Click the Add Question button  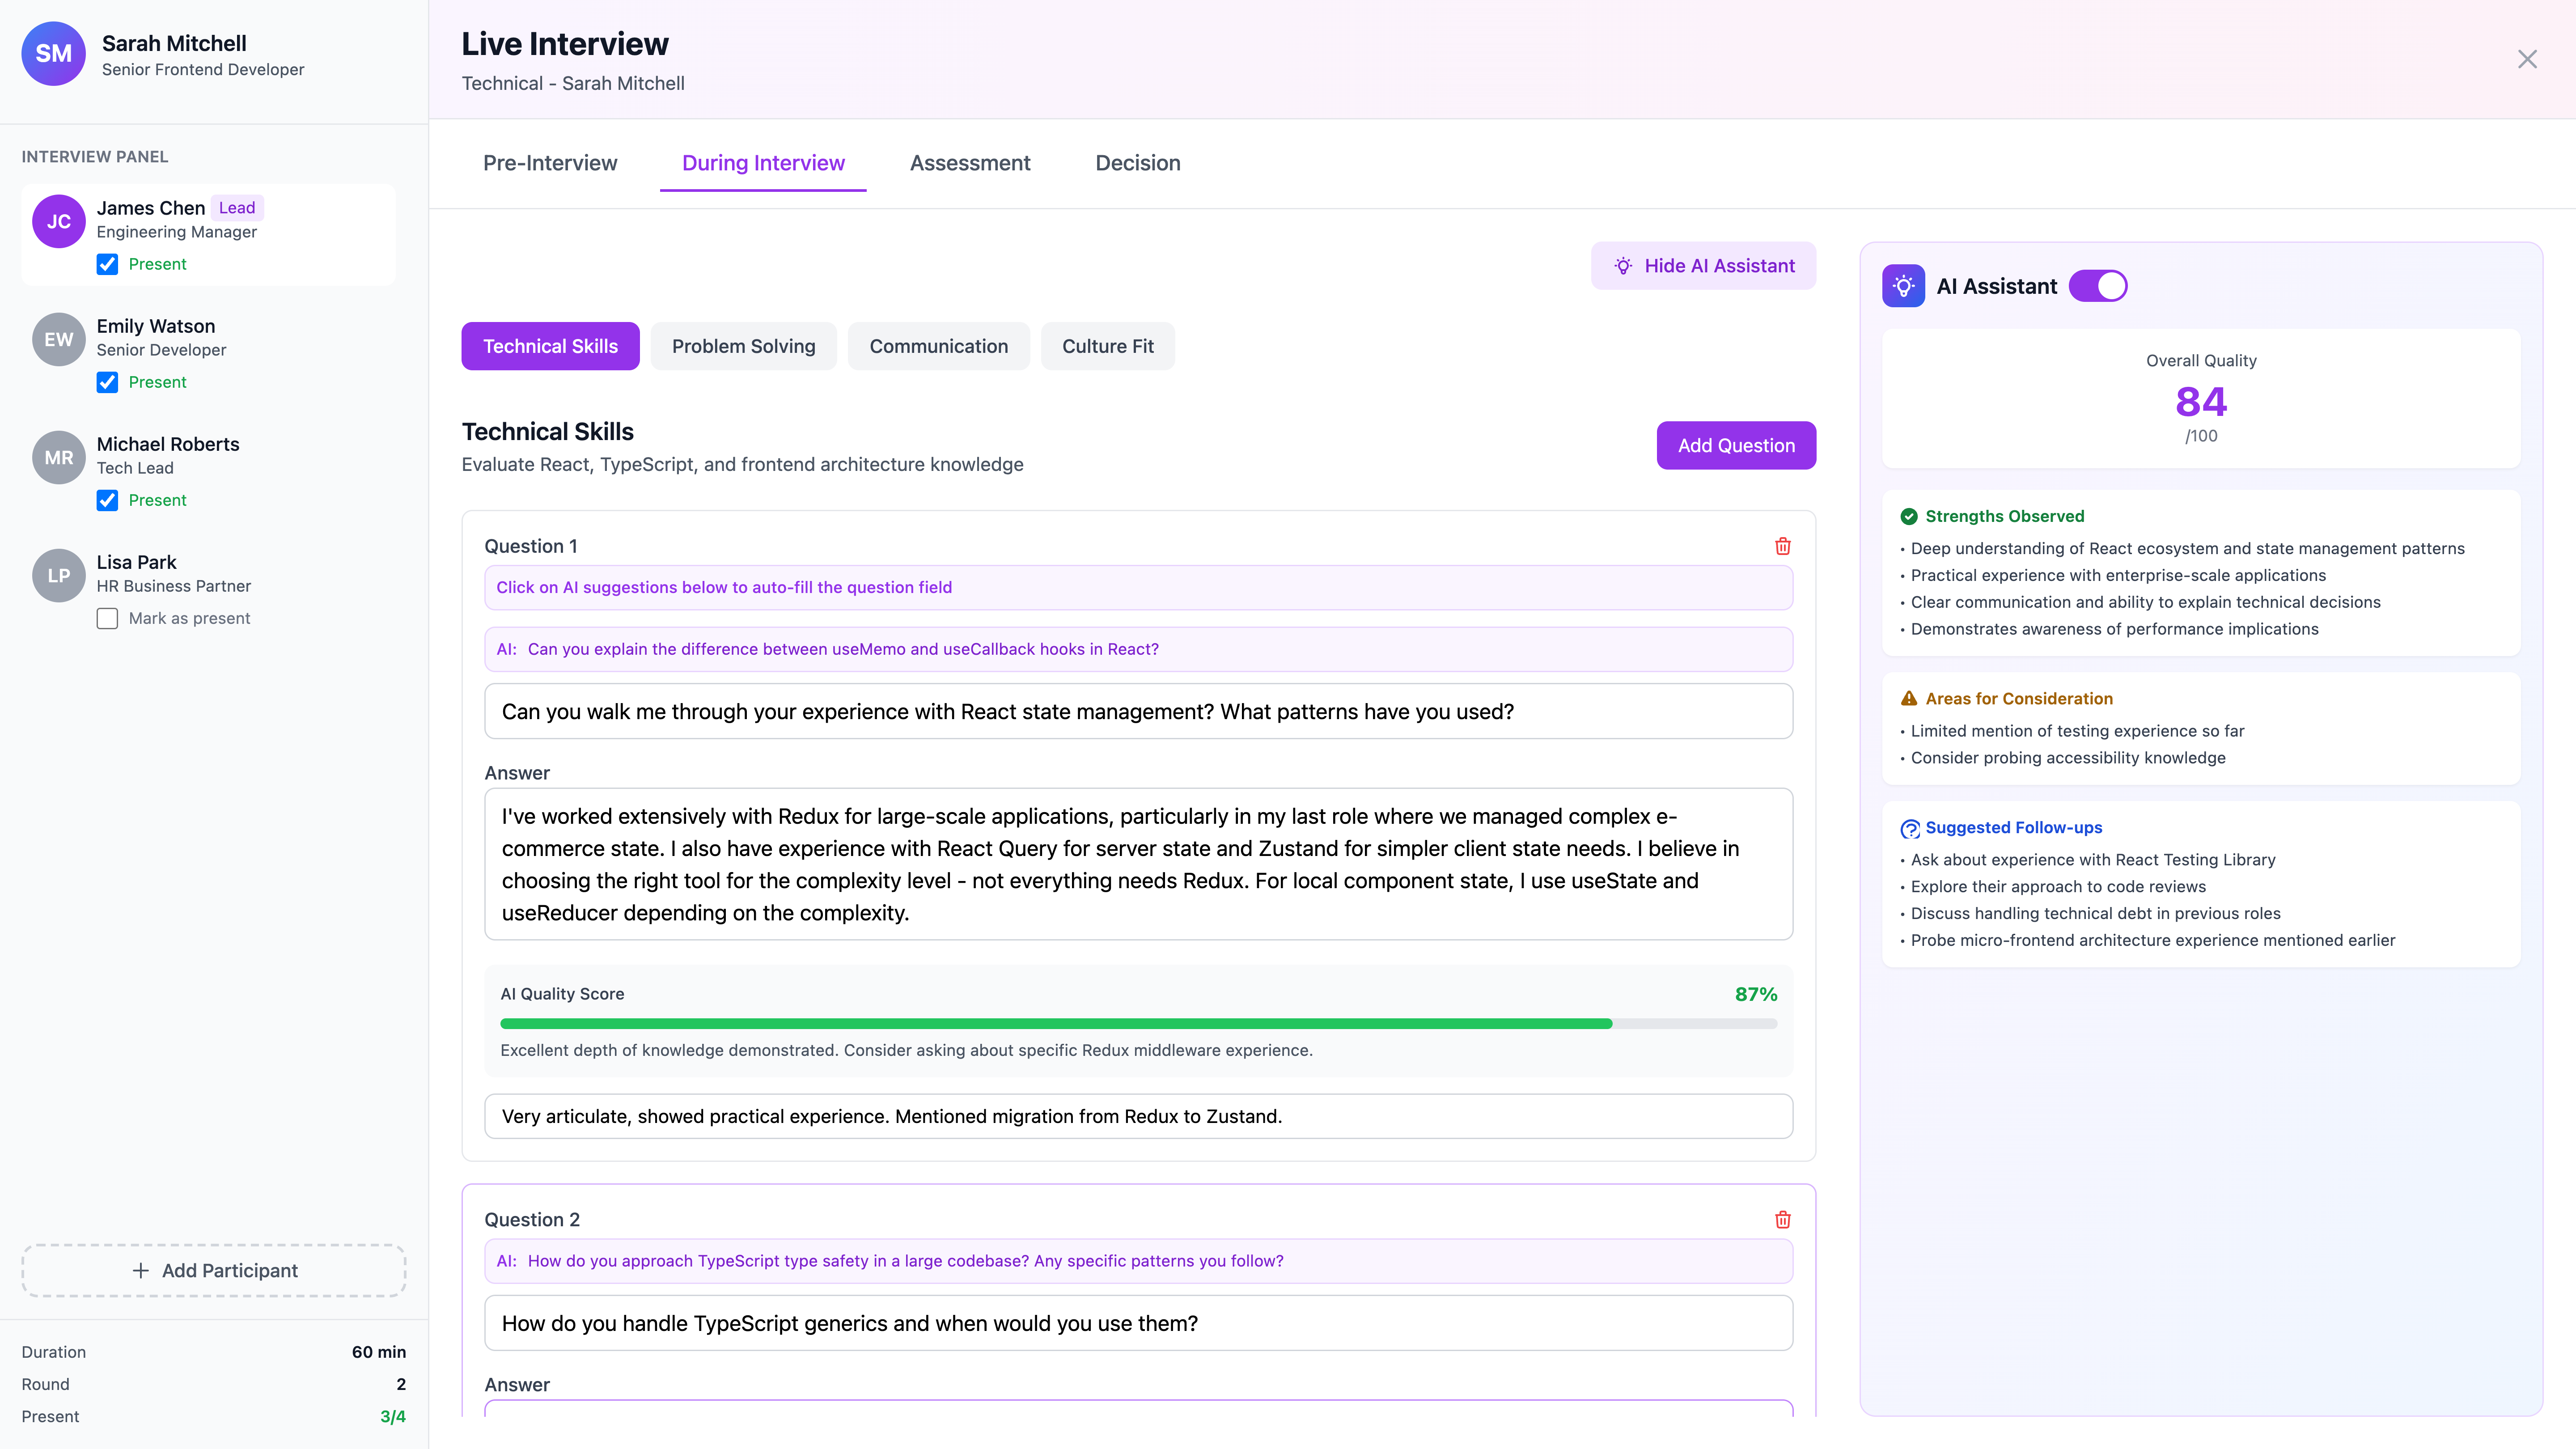pos(1736,445)
